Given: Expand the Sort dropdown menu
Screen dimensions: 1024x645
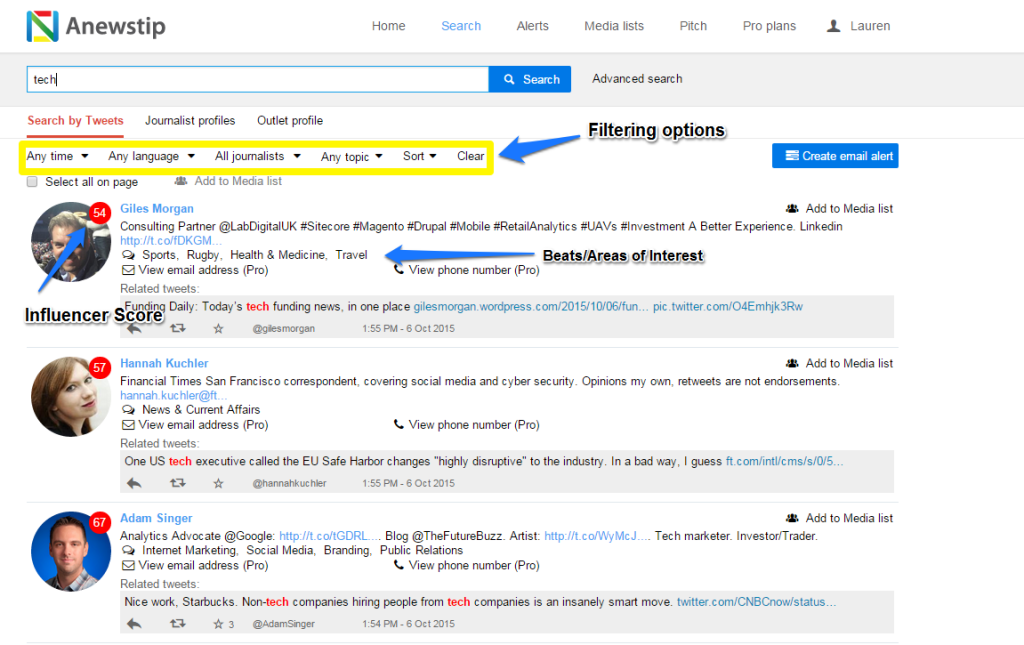Looking at the screenshot, I should tap(419, 156).
